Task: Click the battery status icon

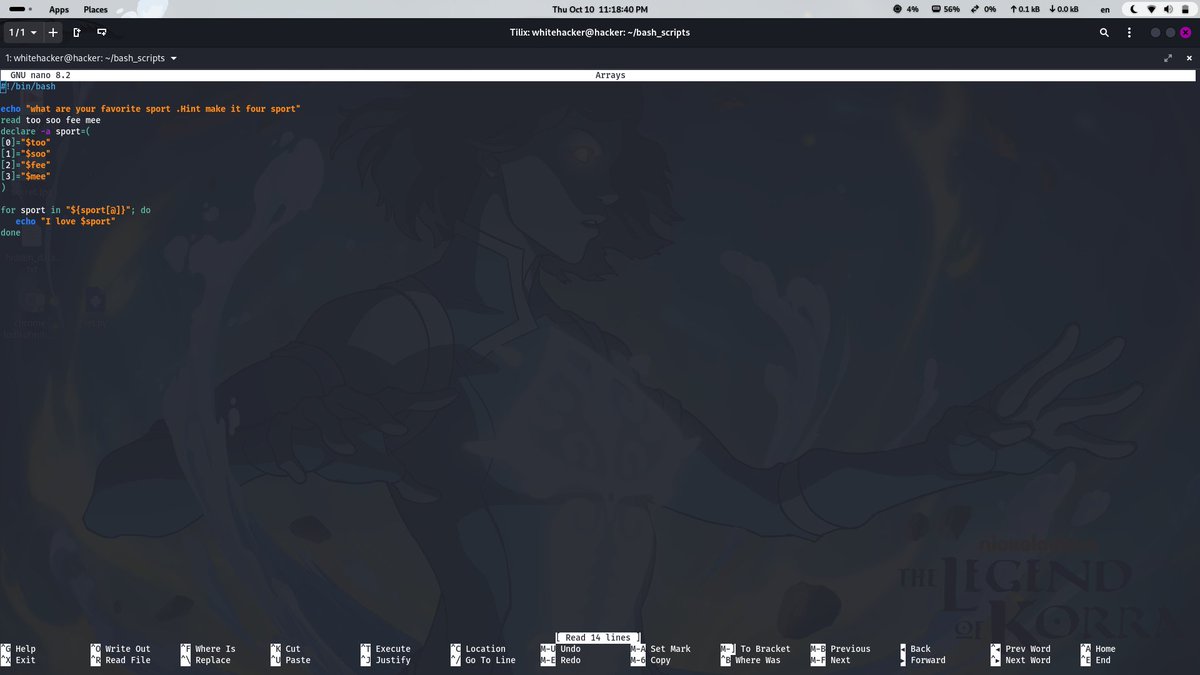Action: [1183, 9]
